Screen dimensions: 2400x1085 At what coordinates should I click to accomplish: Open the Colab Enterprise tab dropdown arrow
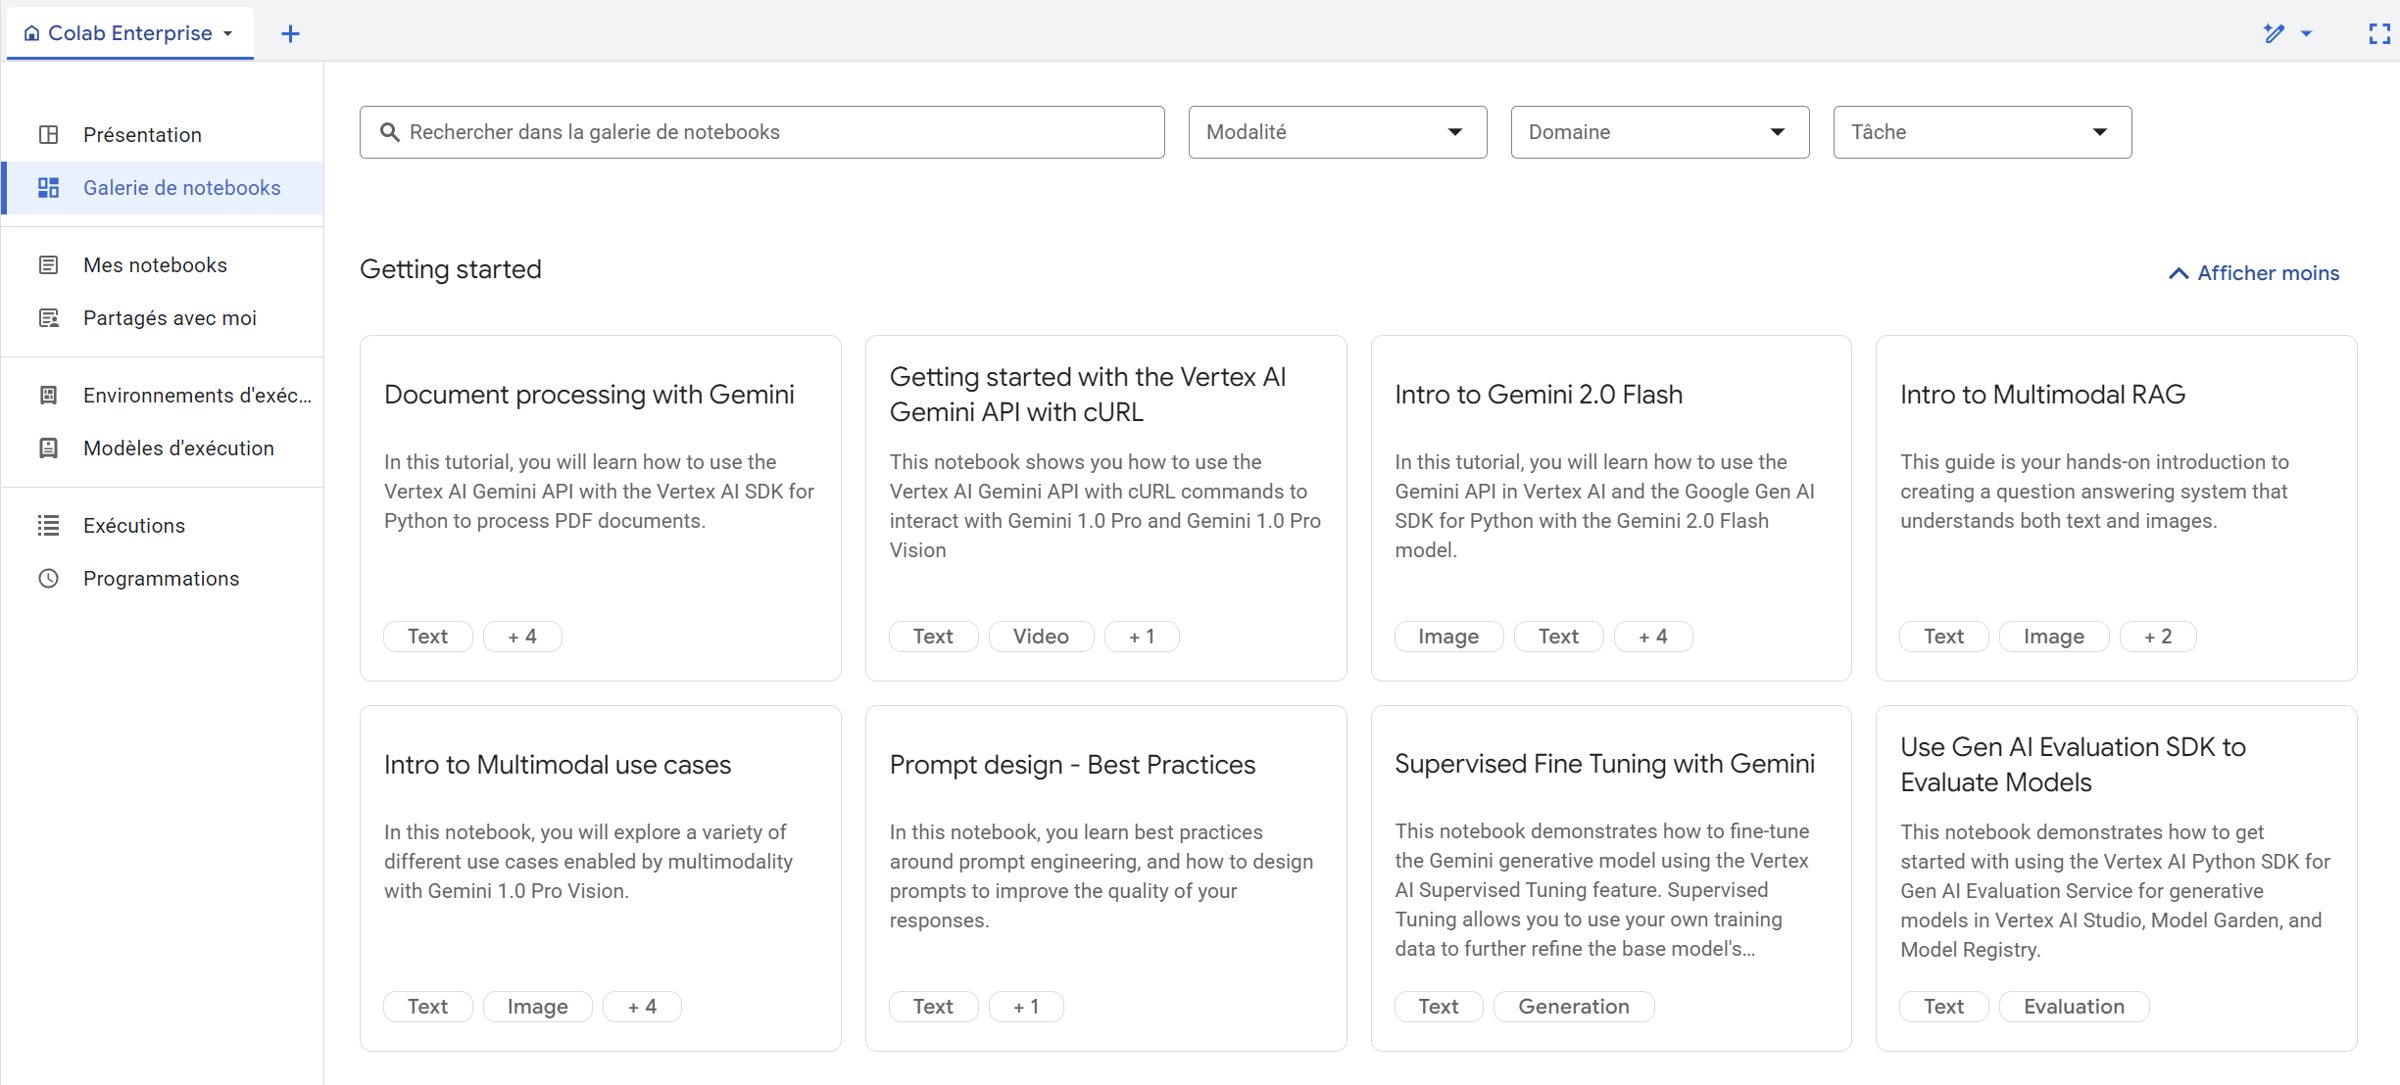pos(228,33)
